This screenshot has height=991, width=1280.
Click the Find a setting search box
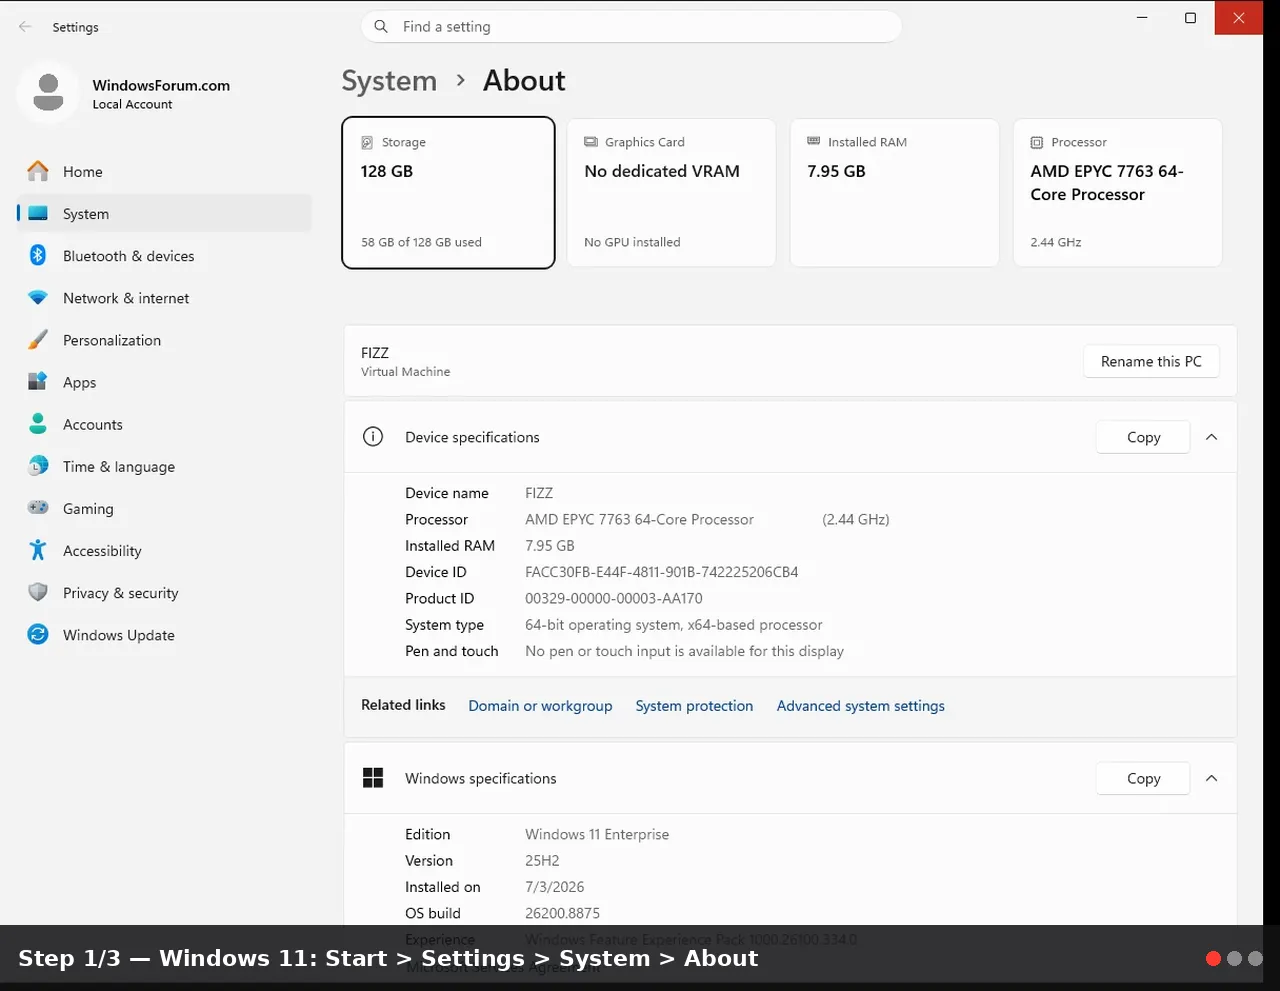[631, 27]
